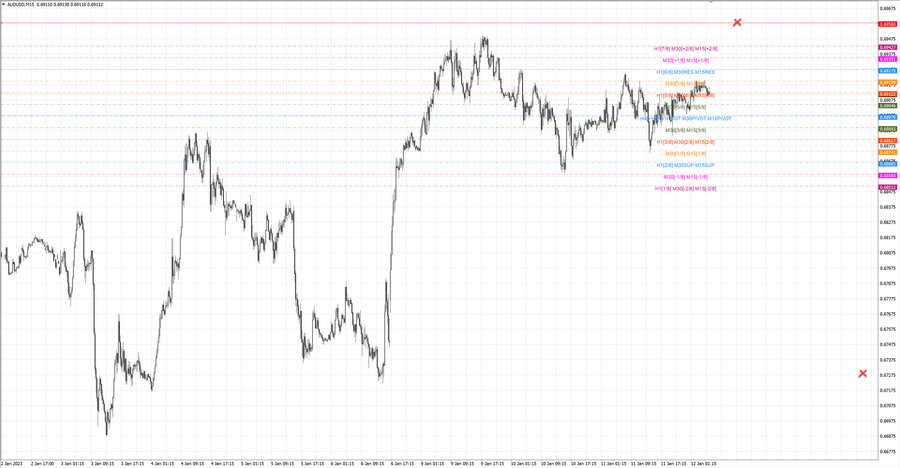Click the 2 Jan 2023 date label
The height and width of the screenshot is (468, 900).
(12, 463)
